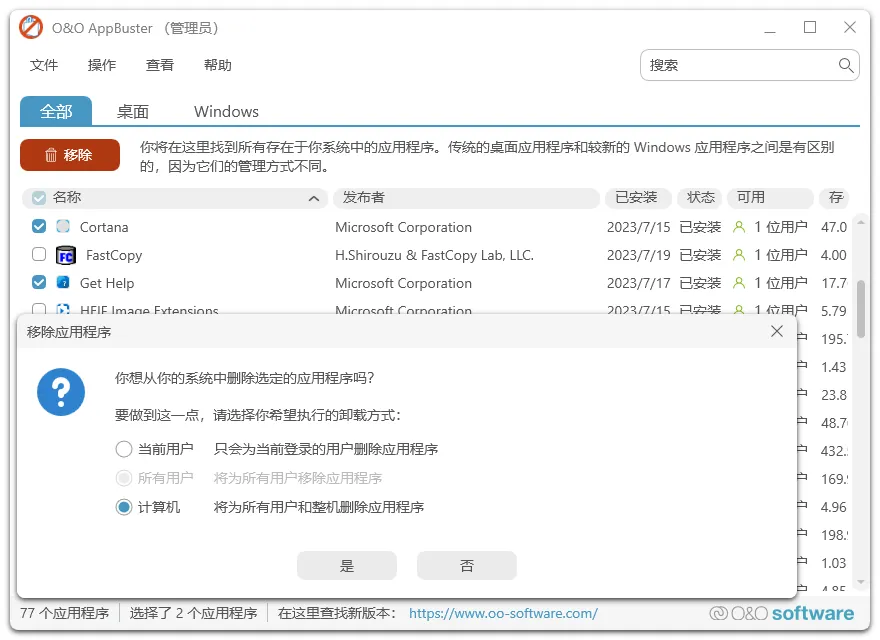
Task: Maximize the O&O AppBuster window
Action: (810, 28)
